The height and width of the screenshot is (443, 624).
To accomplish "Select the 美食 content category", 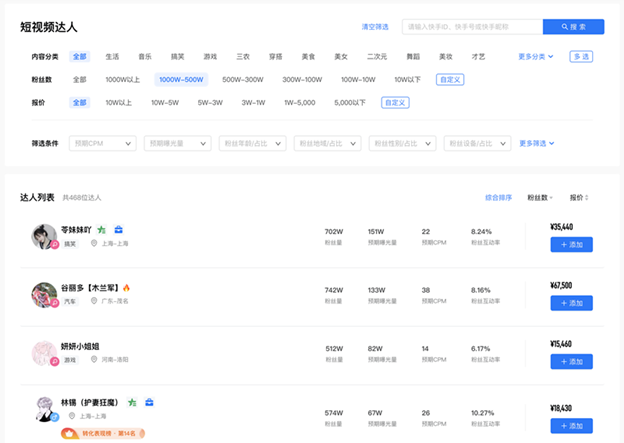I will [308, 57].
